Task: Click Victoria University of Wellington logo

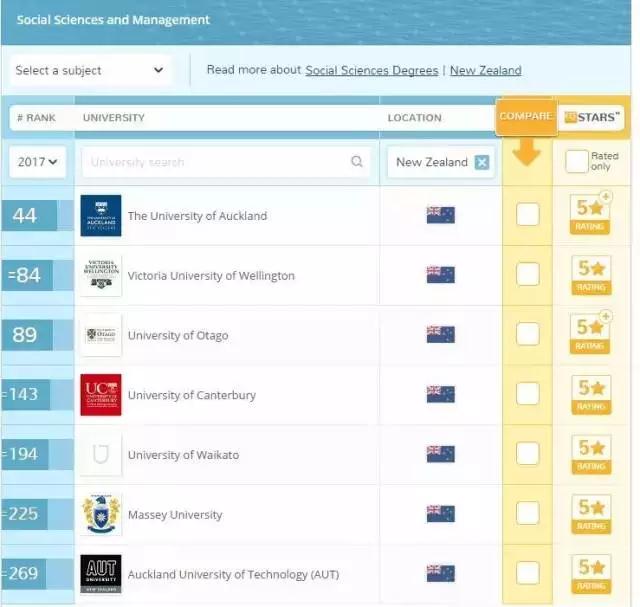Action: [101, 276]
